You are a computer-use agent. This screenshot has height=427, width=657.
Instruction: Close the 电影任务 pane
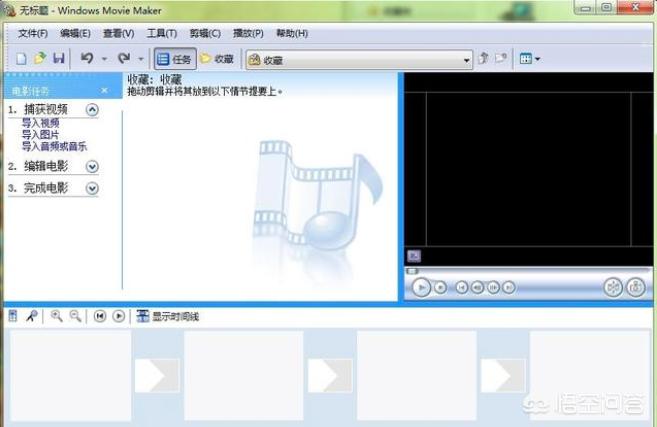[x=104, y=90]
